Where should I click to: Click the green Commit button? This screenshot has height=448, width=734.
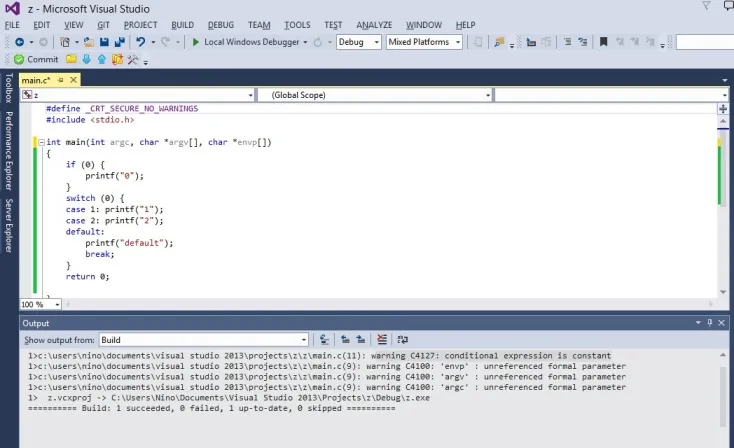[x=36, y=59]
